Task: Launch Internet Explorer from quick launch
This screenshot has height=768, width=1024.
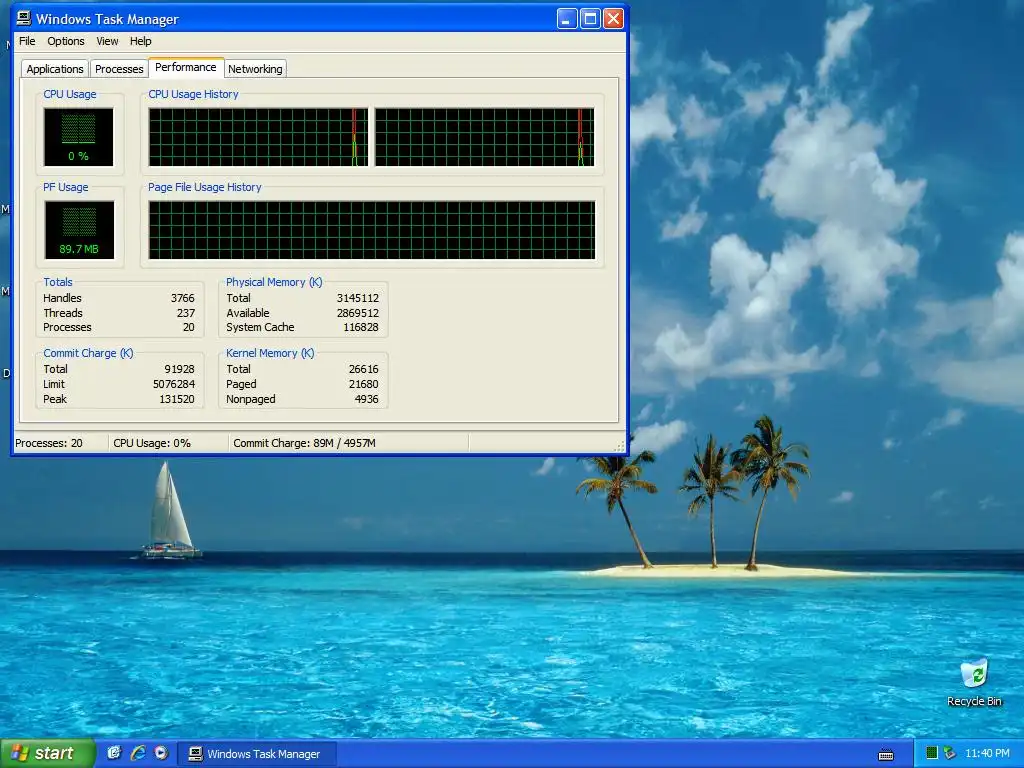Action: click(x=138, y=753)
